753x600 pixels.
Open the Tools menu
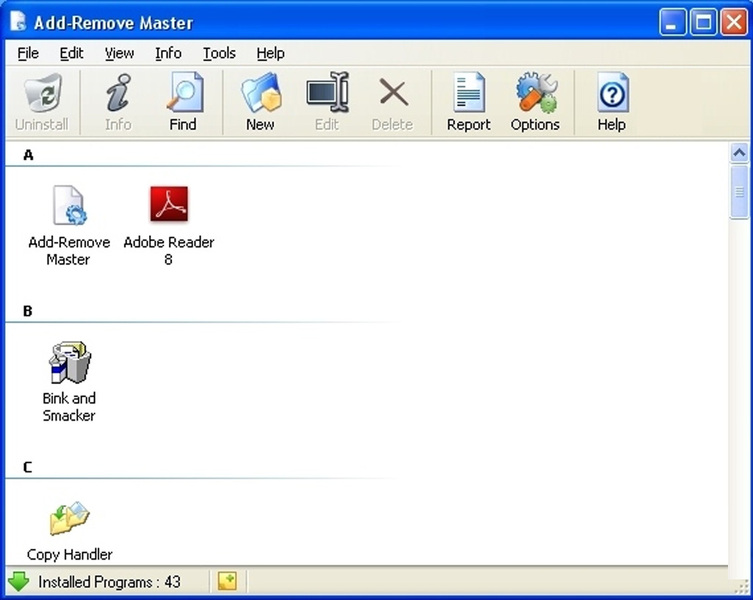click(x=219, y=53)
